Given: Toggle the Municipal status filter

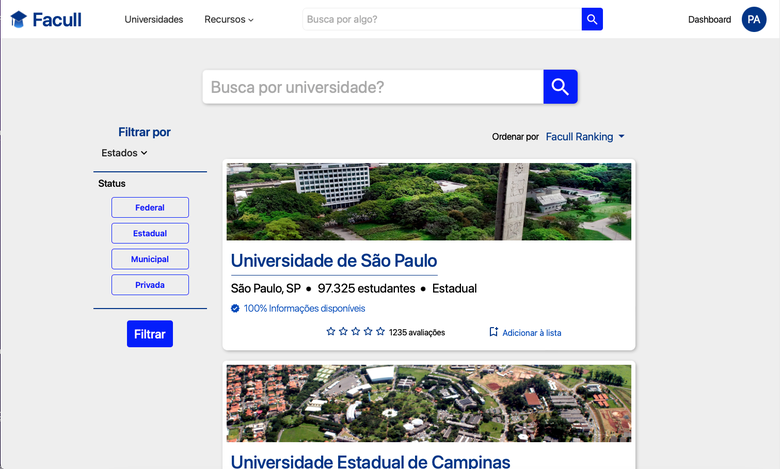Looking at the screenshot, I should 150,259.
